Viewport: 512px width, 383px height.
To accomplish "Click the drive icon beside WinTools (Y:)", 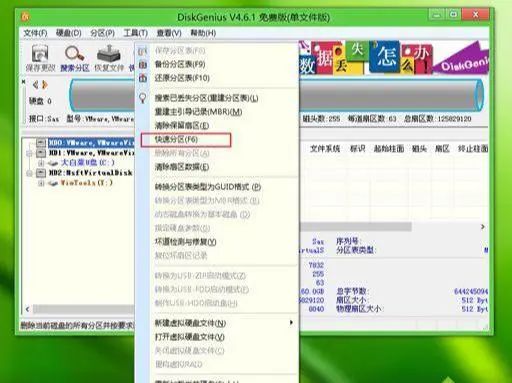I will pyautogui.click(x=53, y=183).
